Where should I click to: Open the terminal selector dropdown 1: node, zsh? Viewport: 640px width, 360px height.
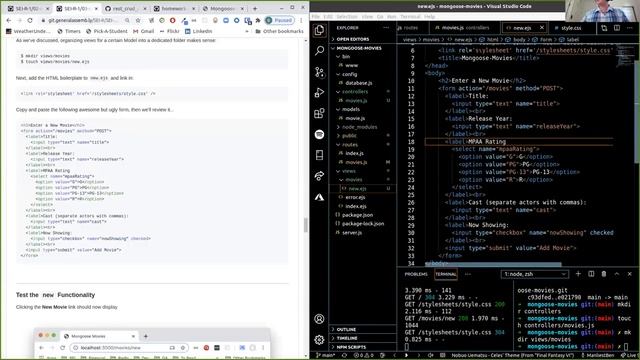coord(535,274)
